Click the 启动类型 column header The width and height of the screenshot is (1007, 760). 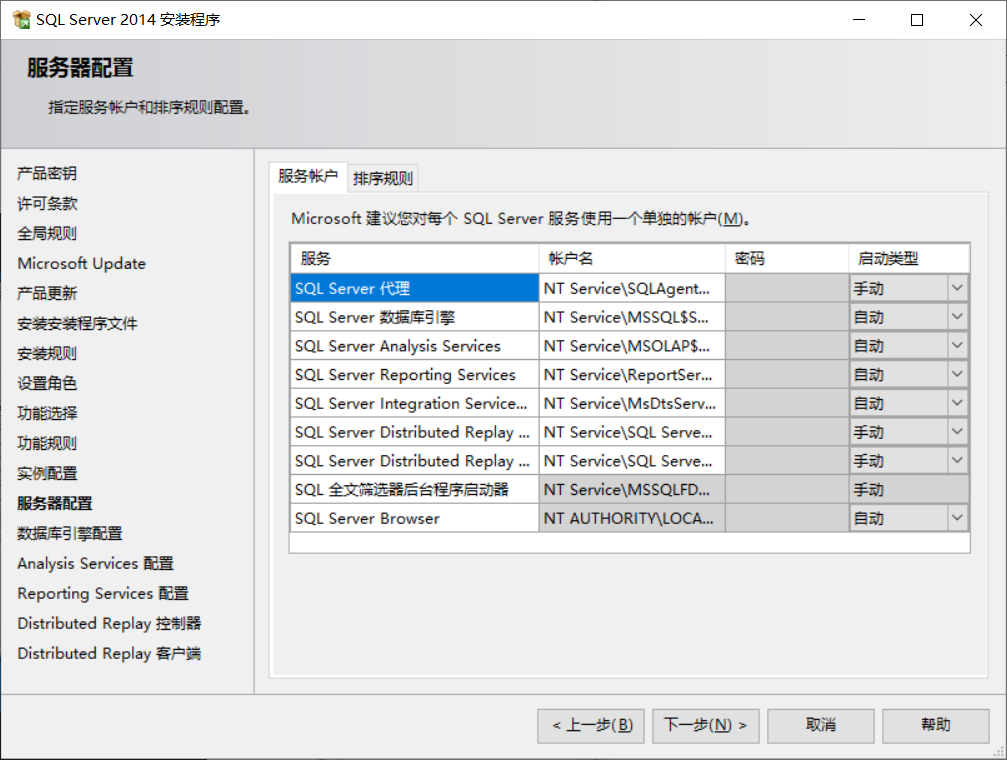coord(909,258)
